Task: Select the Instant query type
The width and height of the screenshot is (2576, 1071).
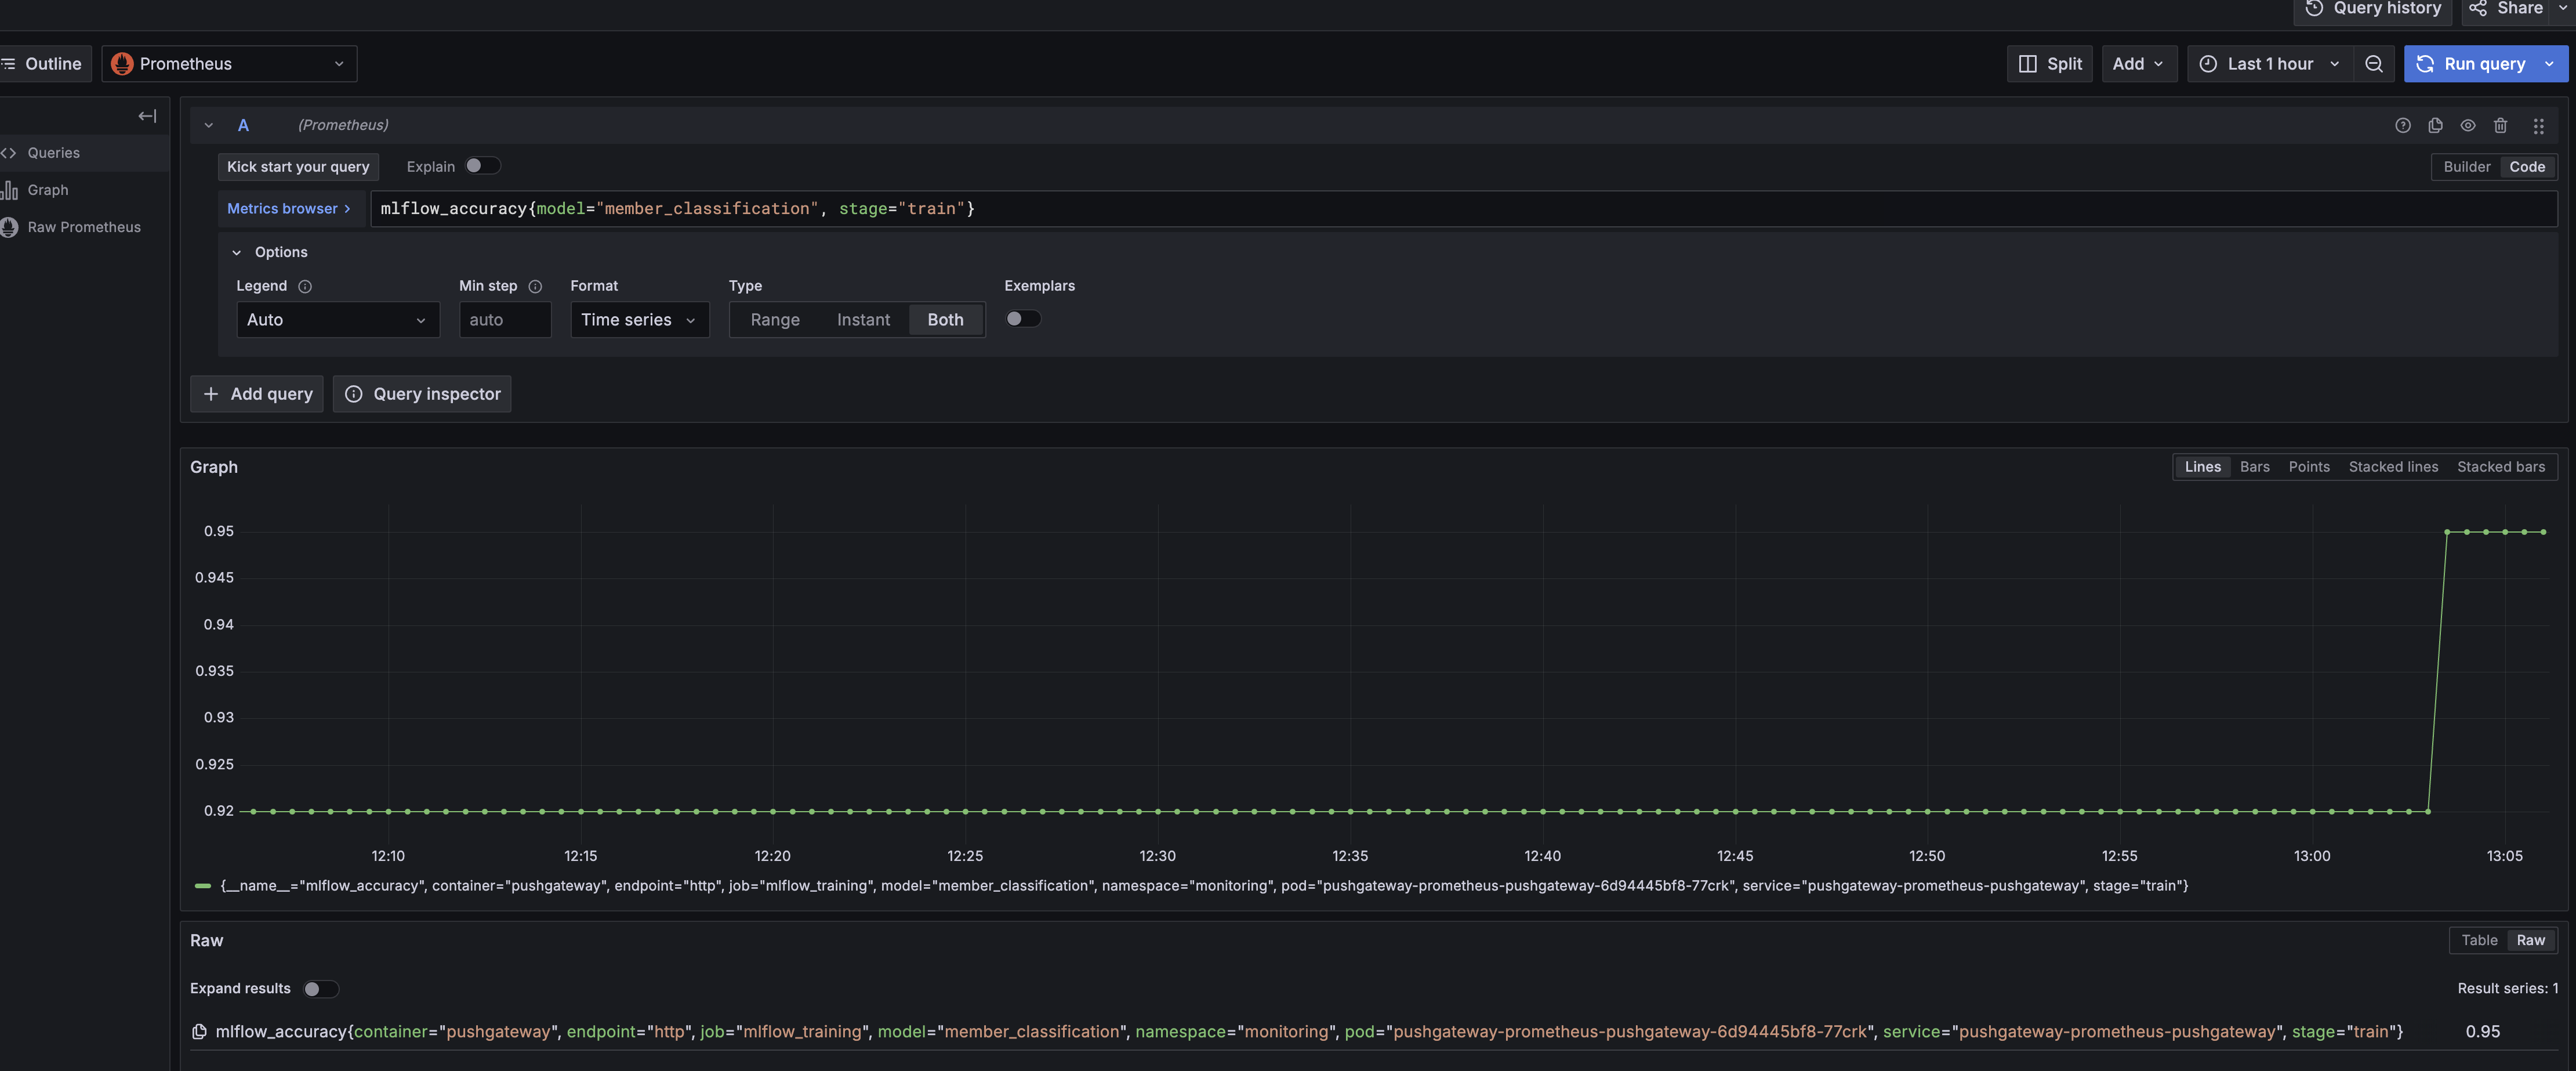Action: (x=863, y=320)
